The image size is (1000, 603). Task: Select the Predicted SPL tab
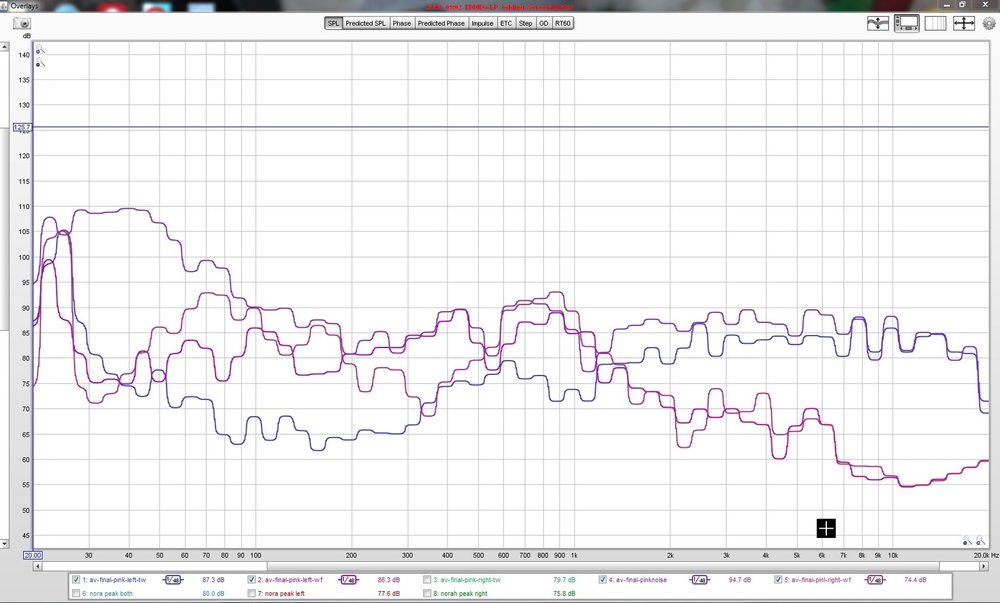click(365, 24)
